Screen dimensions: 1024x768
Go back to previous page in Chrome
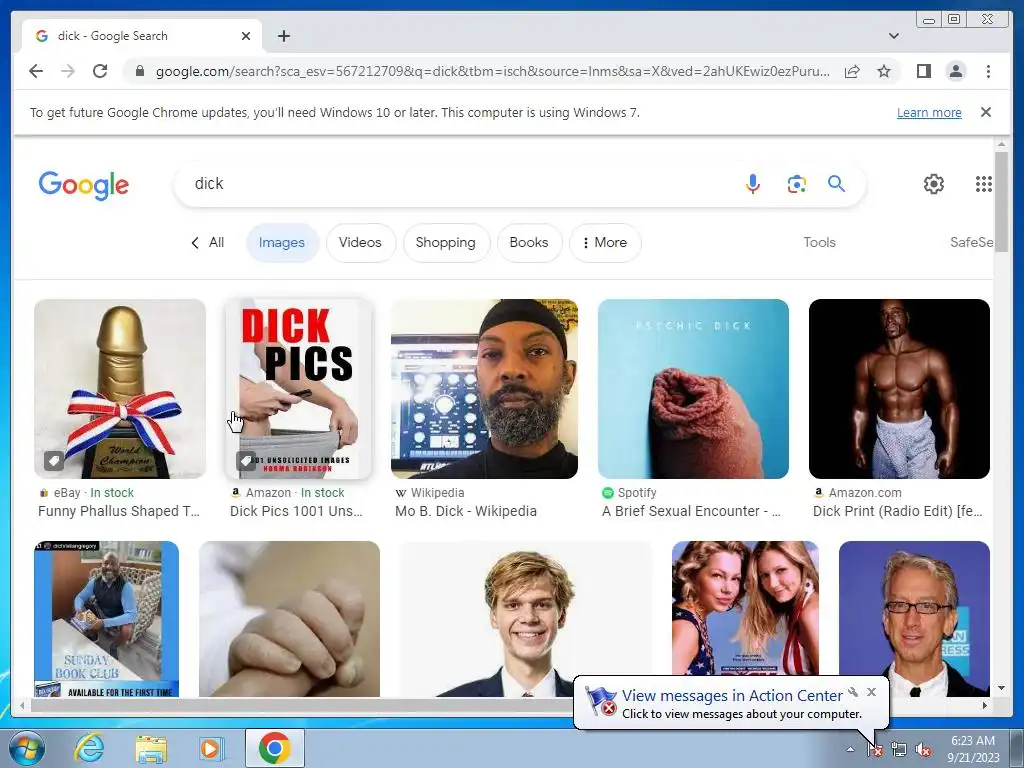[36, 71]
